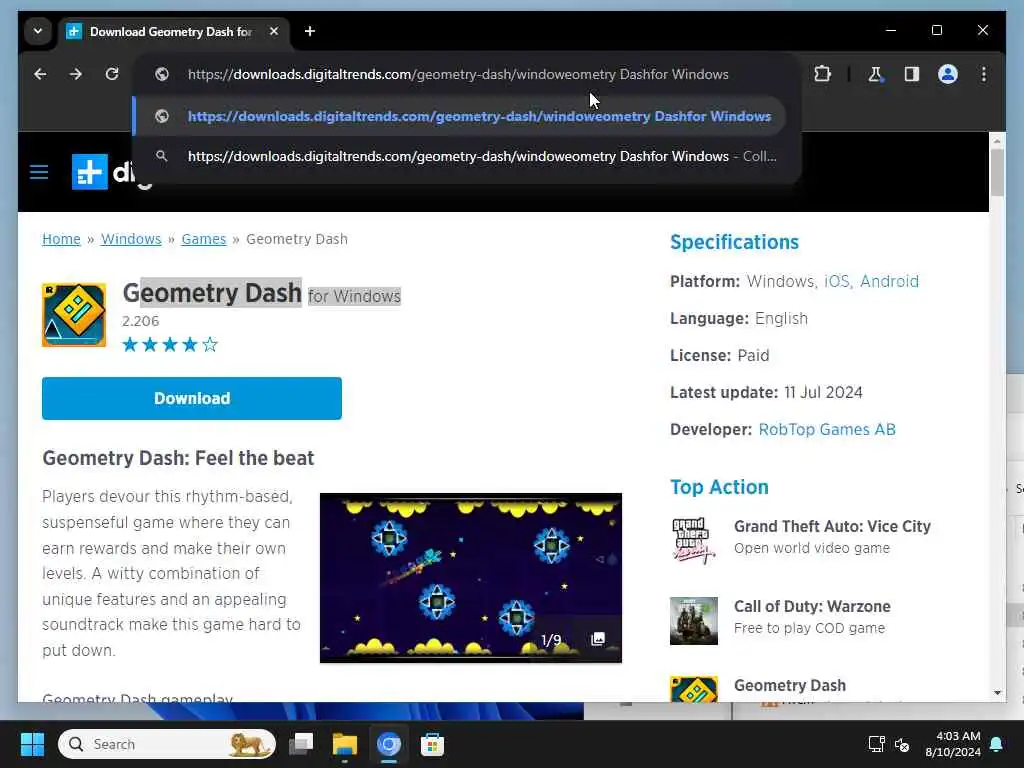This screenshot has height=768, width=1024.
Task: Click the scrollbar down arrow
Action: (997, 693)
